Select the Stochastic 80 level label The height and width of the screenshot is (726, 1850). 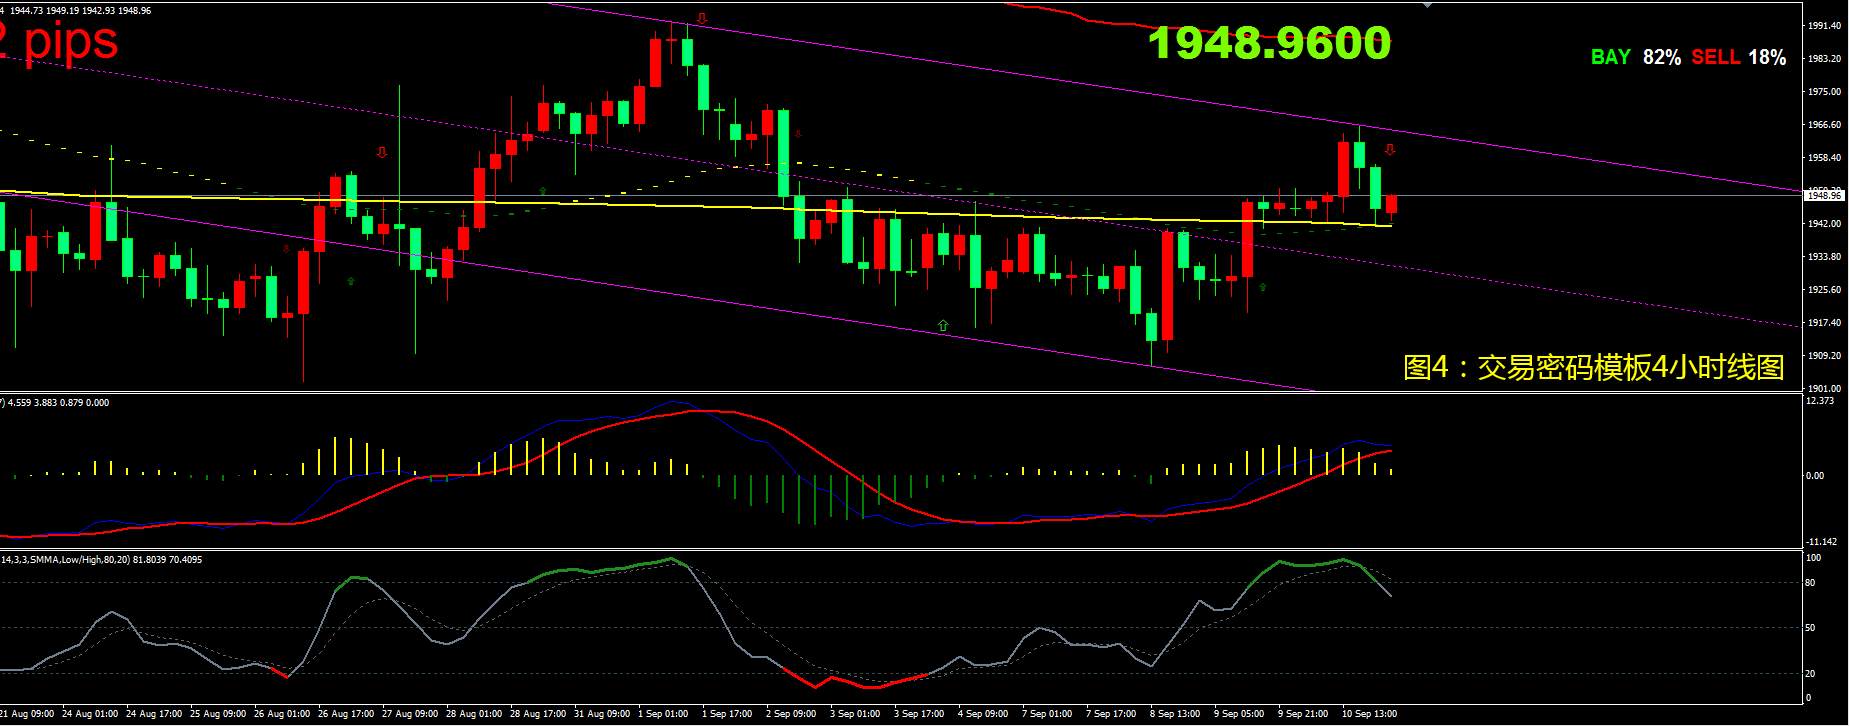coord(1811,583)
